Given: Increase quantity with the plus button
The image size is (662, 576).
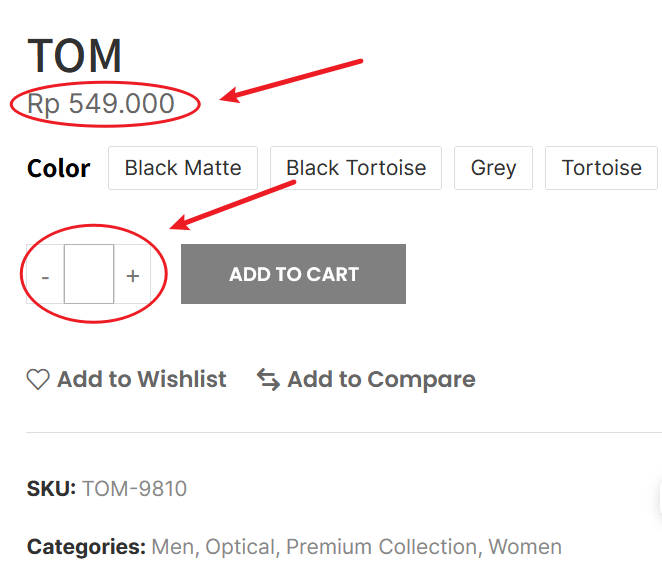Looking at the screenshot, I should (x=133, y=274).
